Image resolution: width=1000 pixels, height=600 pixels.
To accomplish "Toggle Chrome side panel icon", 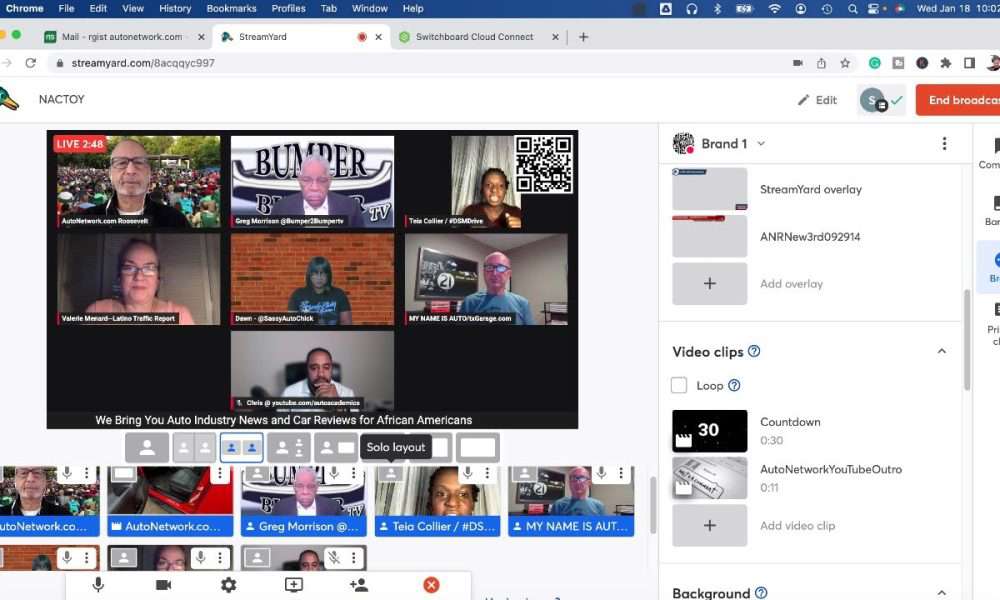I will click(969, 63).
